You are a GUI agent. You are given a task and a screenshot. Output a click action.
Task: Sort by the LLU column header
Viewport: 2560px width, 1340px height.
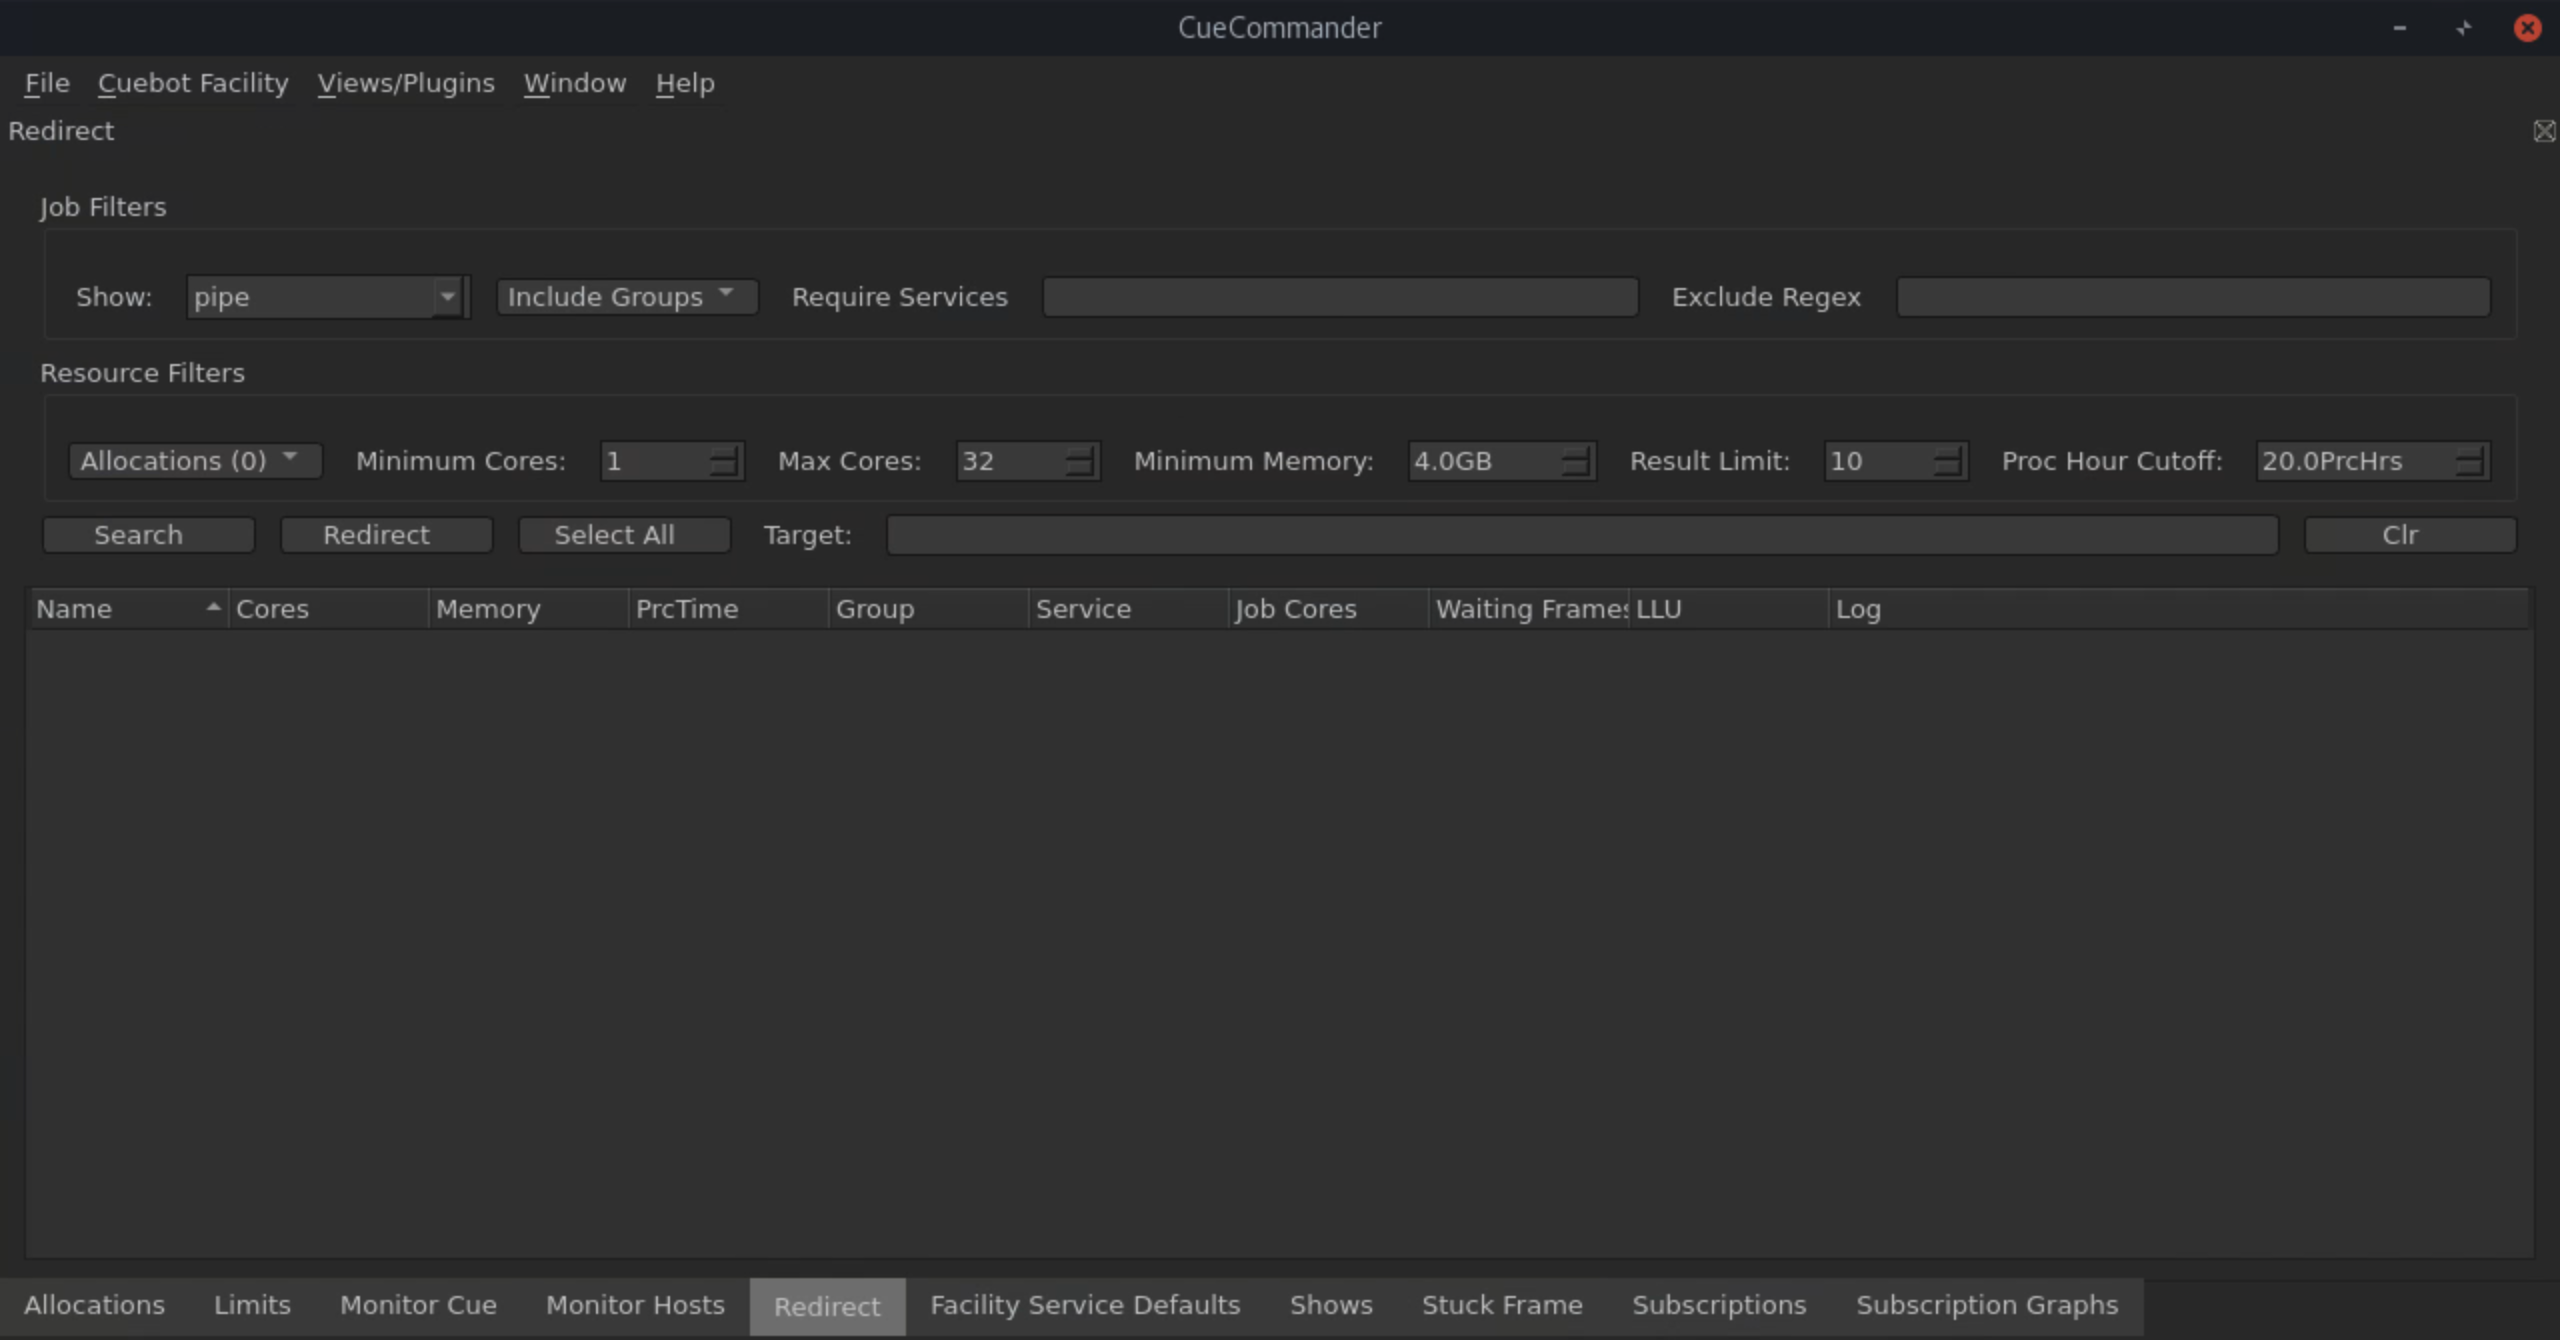click(x=1728, y=609)
